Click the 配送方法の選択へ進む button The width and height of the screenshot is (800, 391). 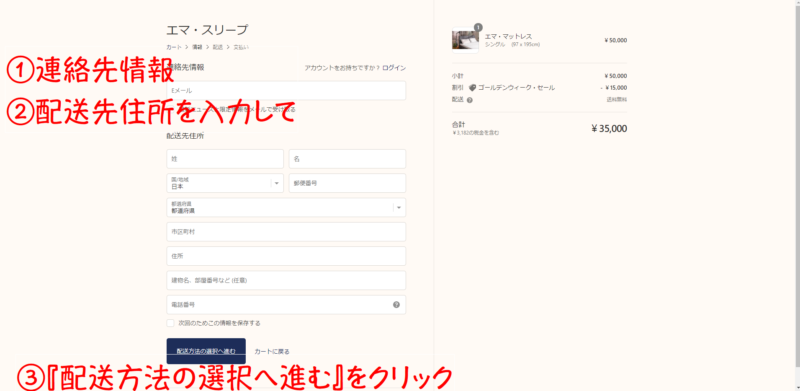point(206,351)
